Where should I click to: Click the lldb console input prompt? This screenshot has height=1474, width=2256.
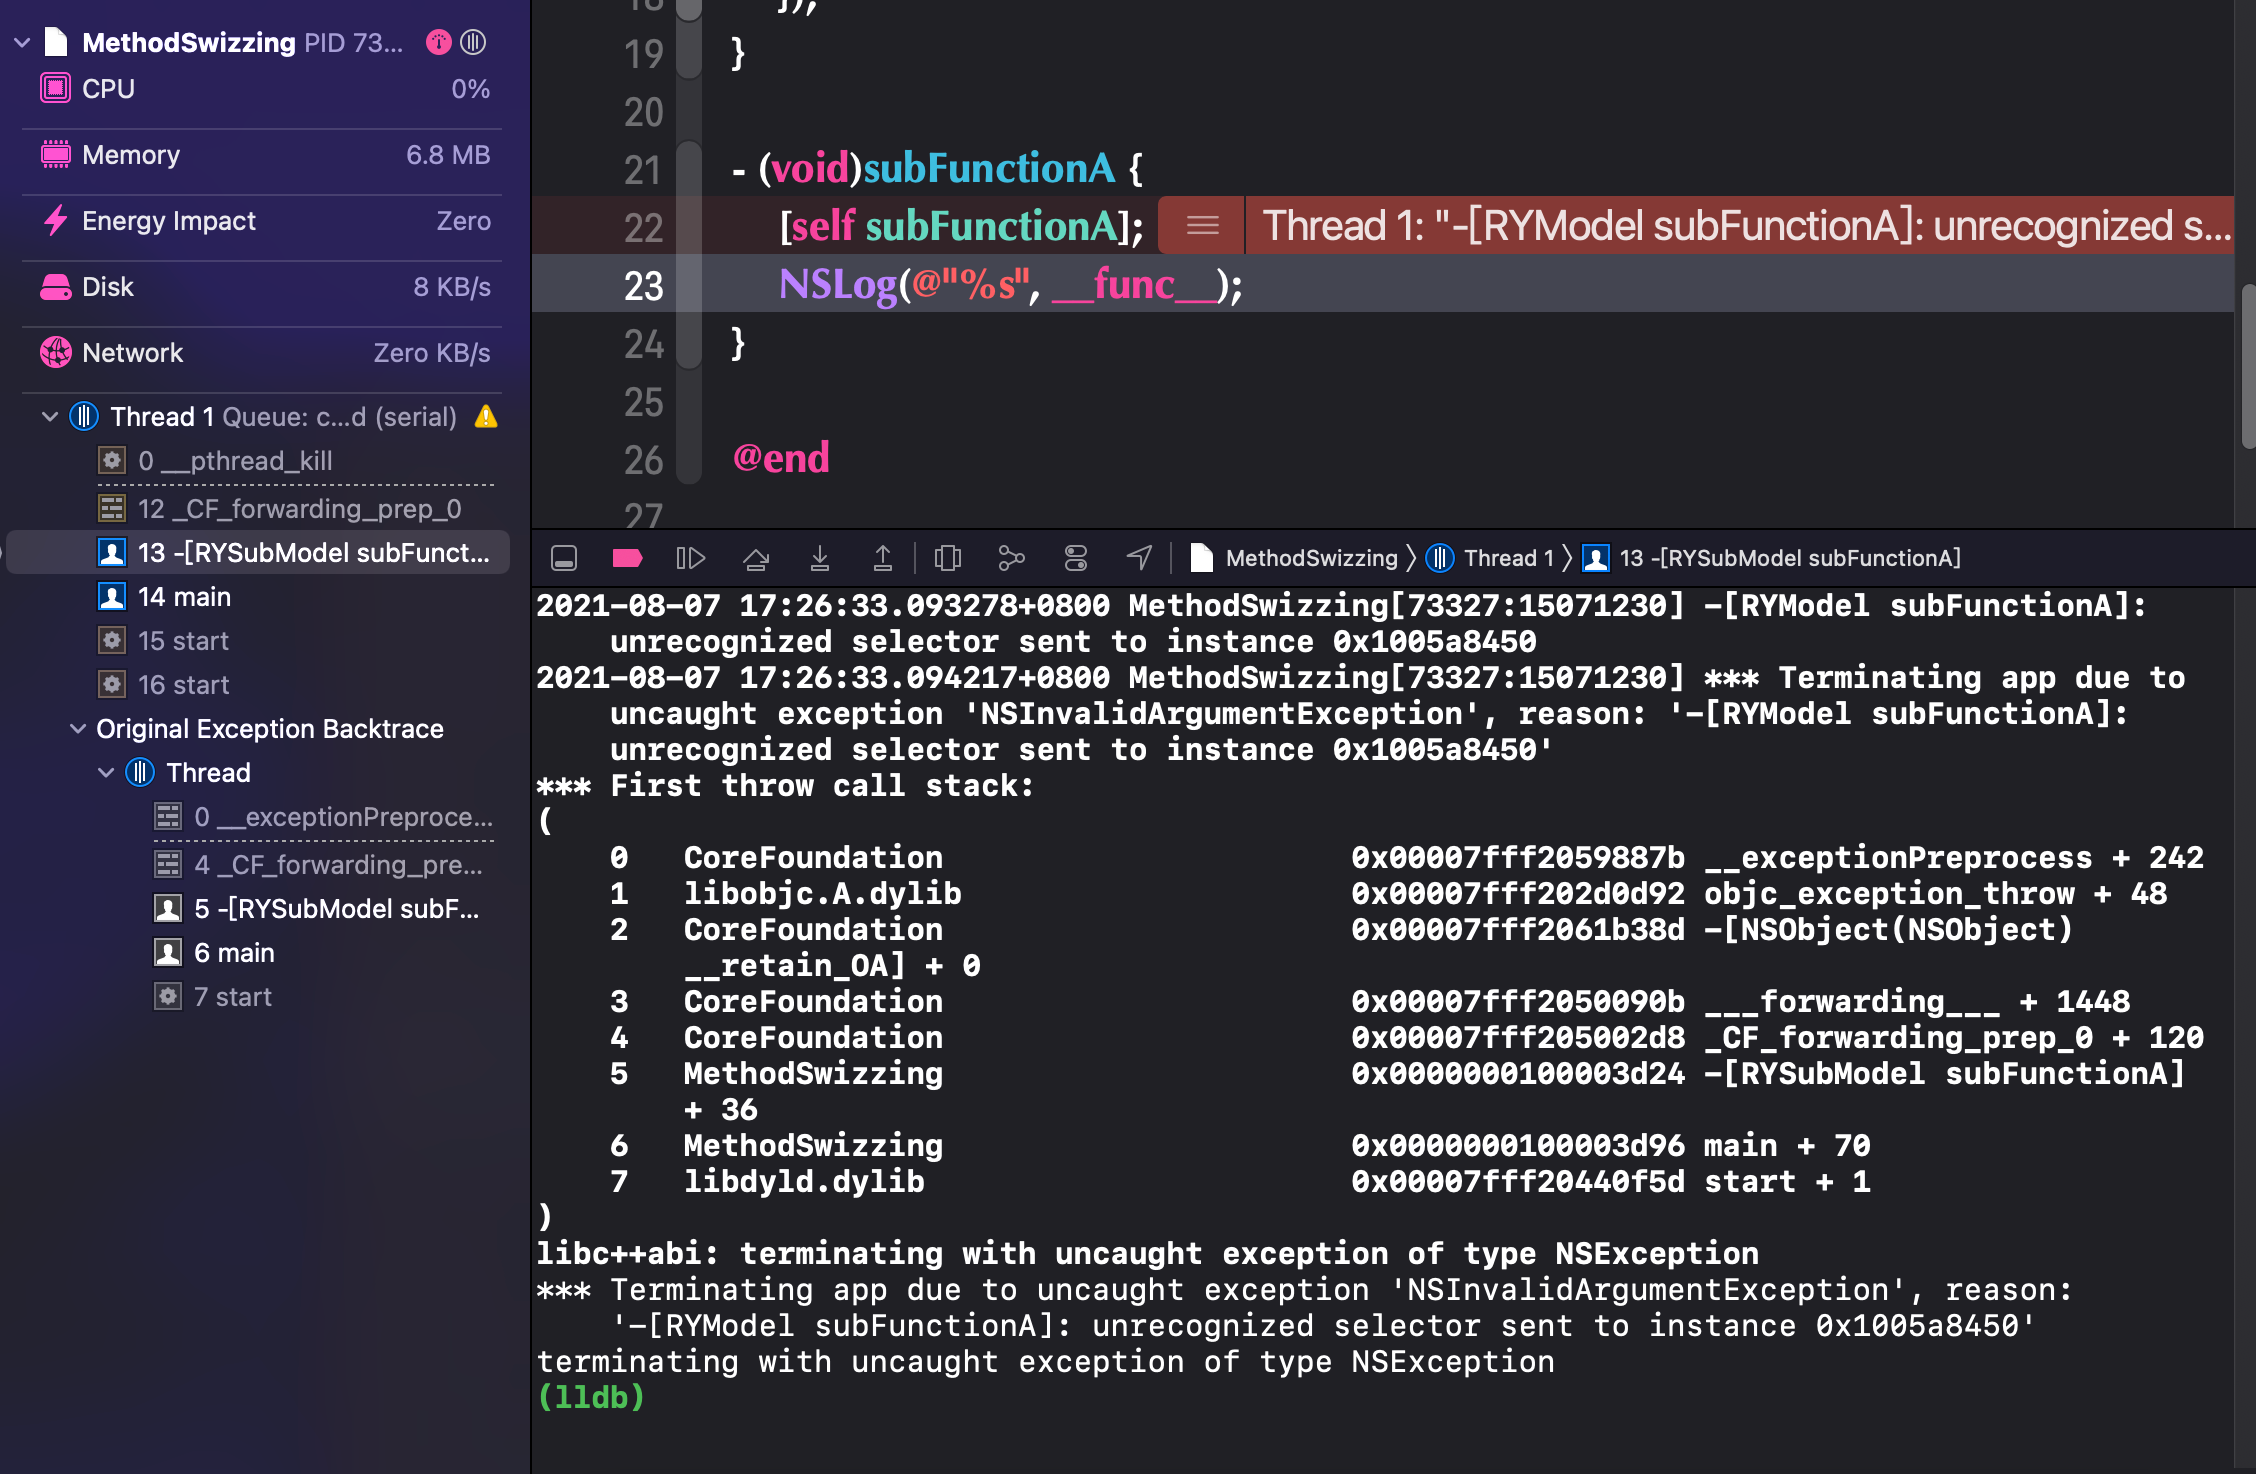(x=590, y=1398)
